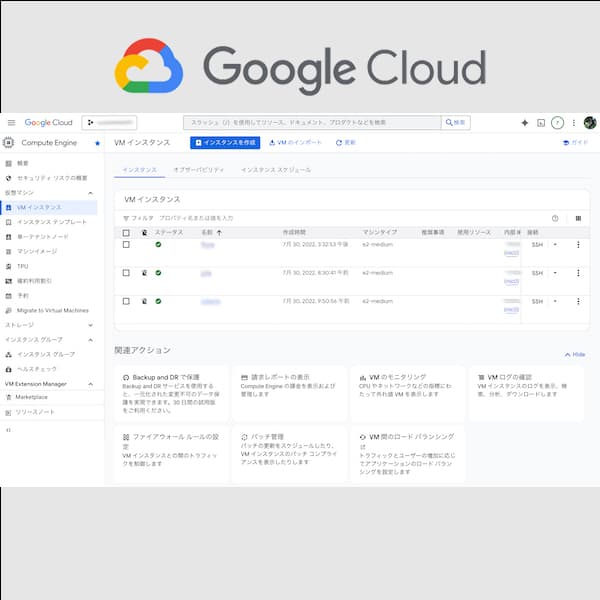Open Cloud Shell terminal icon
Screen dimensions: 600x600
click(x=541, y=123)
